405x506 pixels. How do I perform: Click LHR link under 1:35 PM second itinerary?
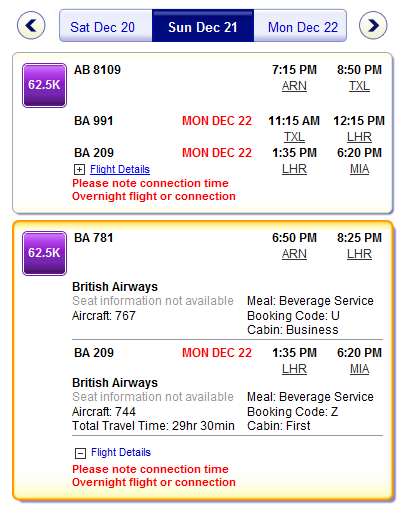point(294,369)
